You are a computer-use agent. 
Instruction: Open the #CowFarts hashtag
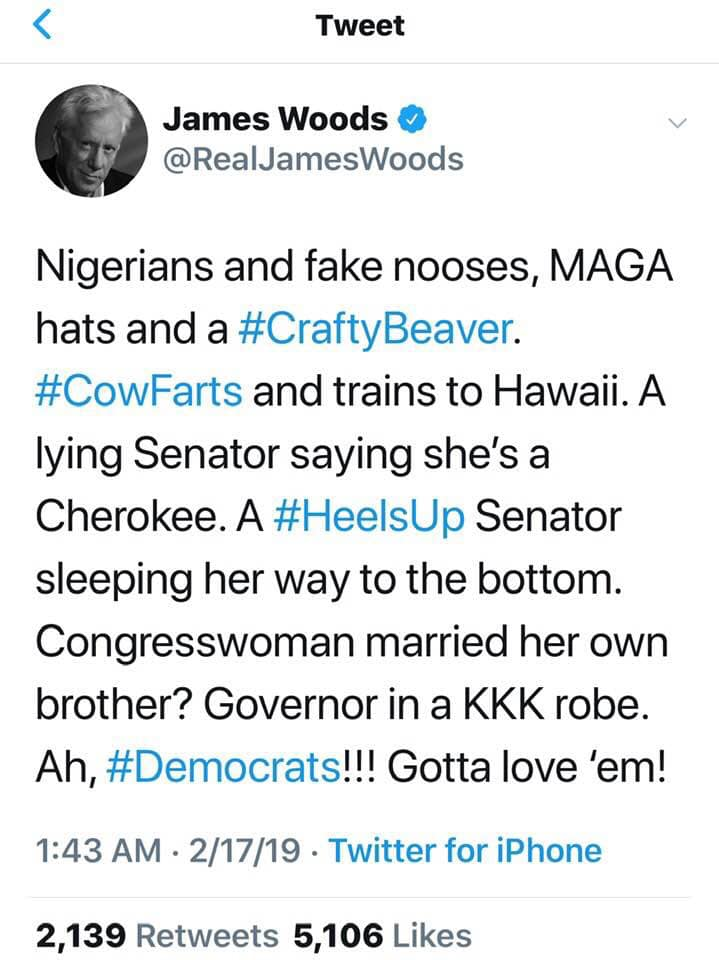tap(139, 391)
